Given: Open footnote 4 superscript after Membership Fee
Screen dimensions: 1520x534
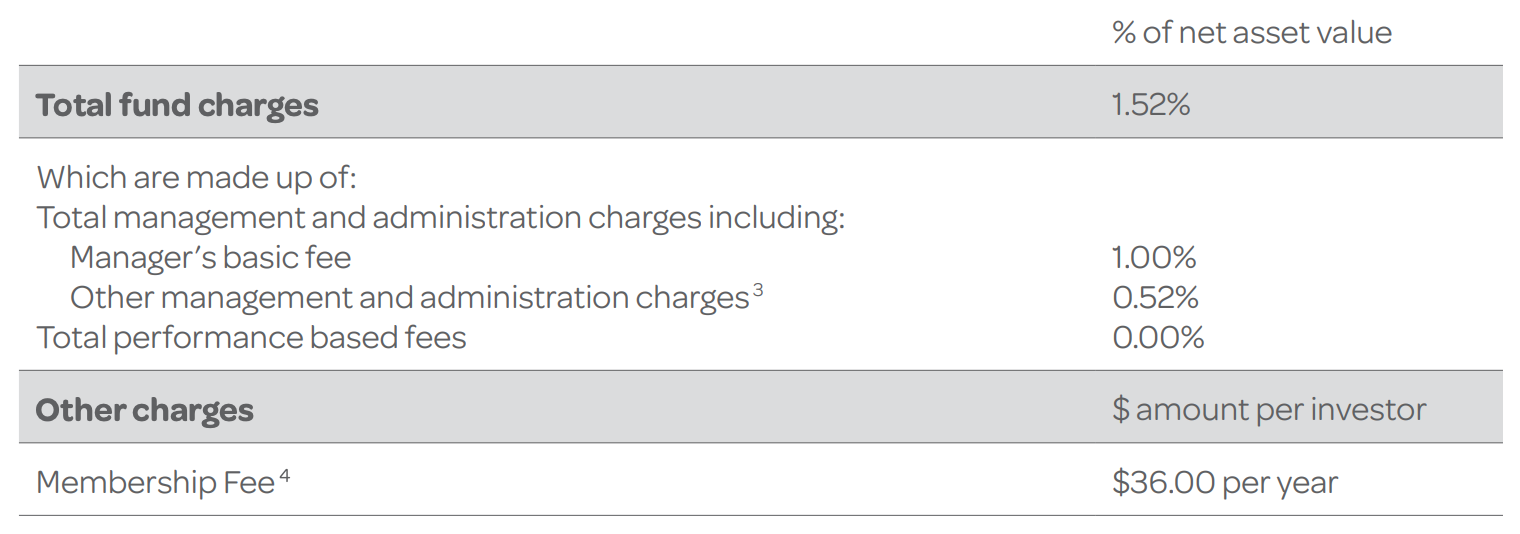Looking at the screenshot, I should pyautogui.click(x=285, y=475).
